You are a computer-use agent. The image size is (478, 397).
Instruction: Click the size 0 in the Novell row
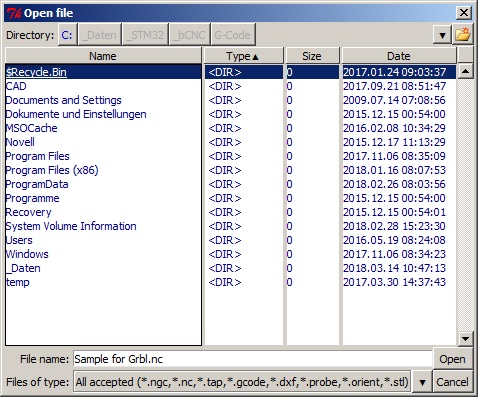coord(289,142)
